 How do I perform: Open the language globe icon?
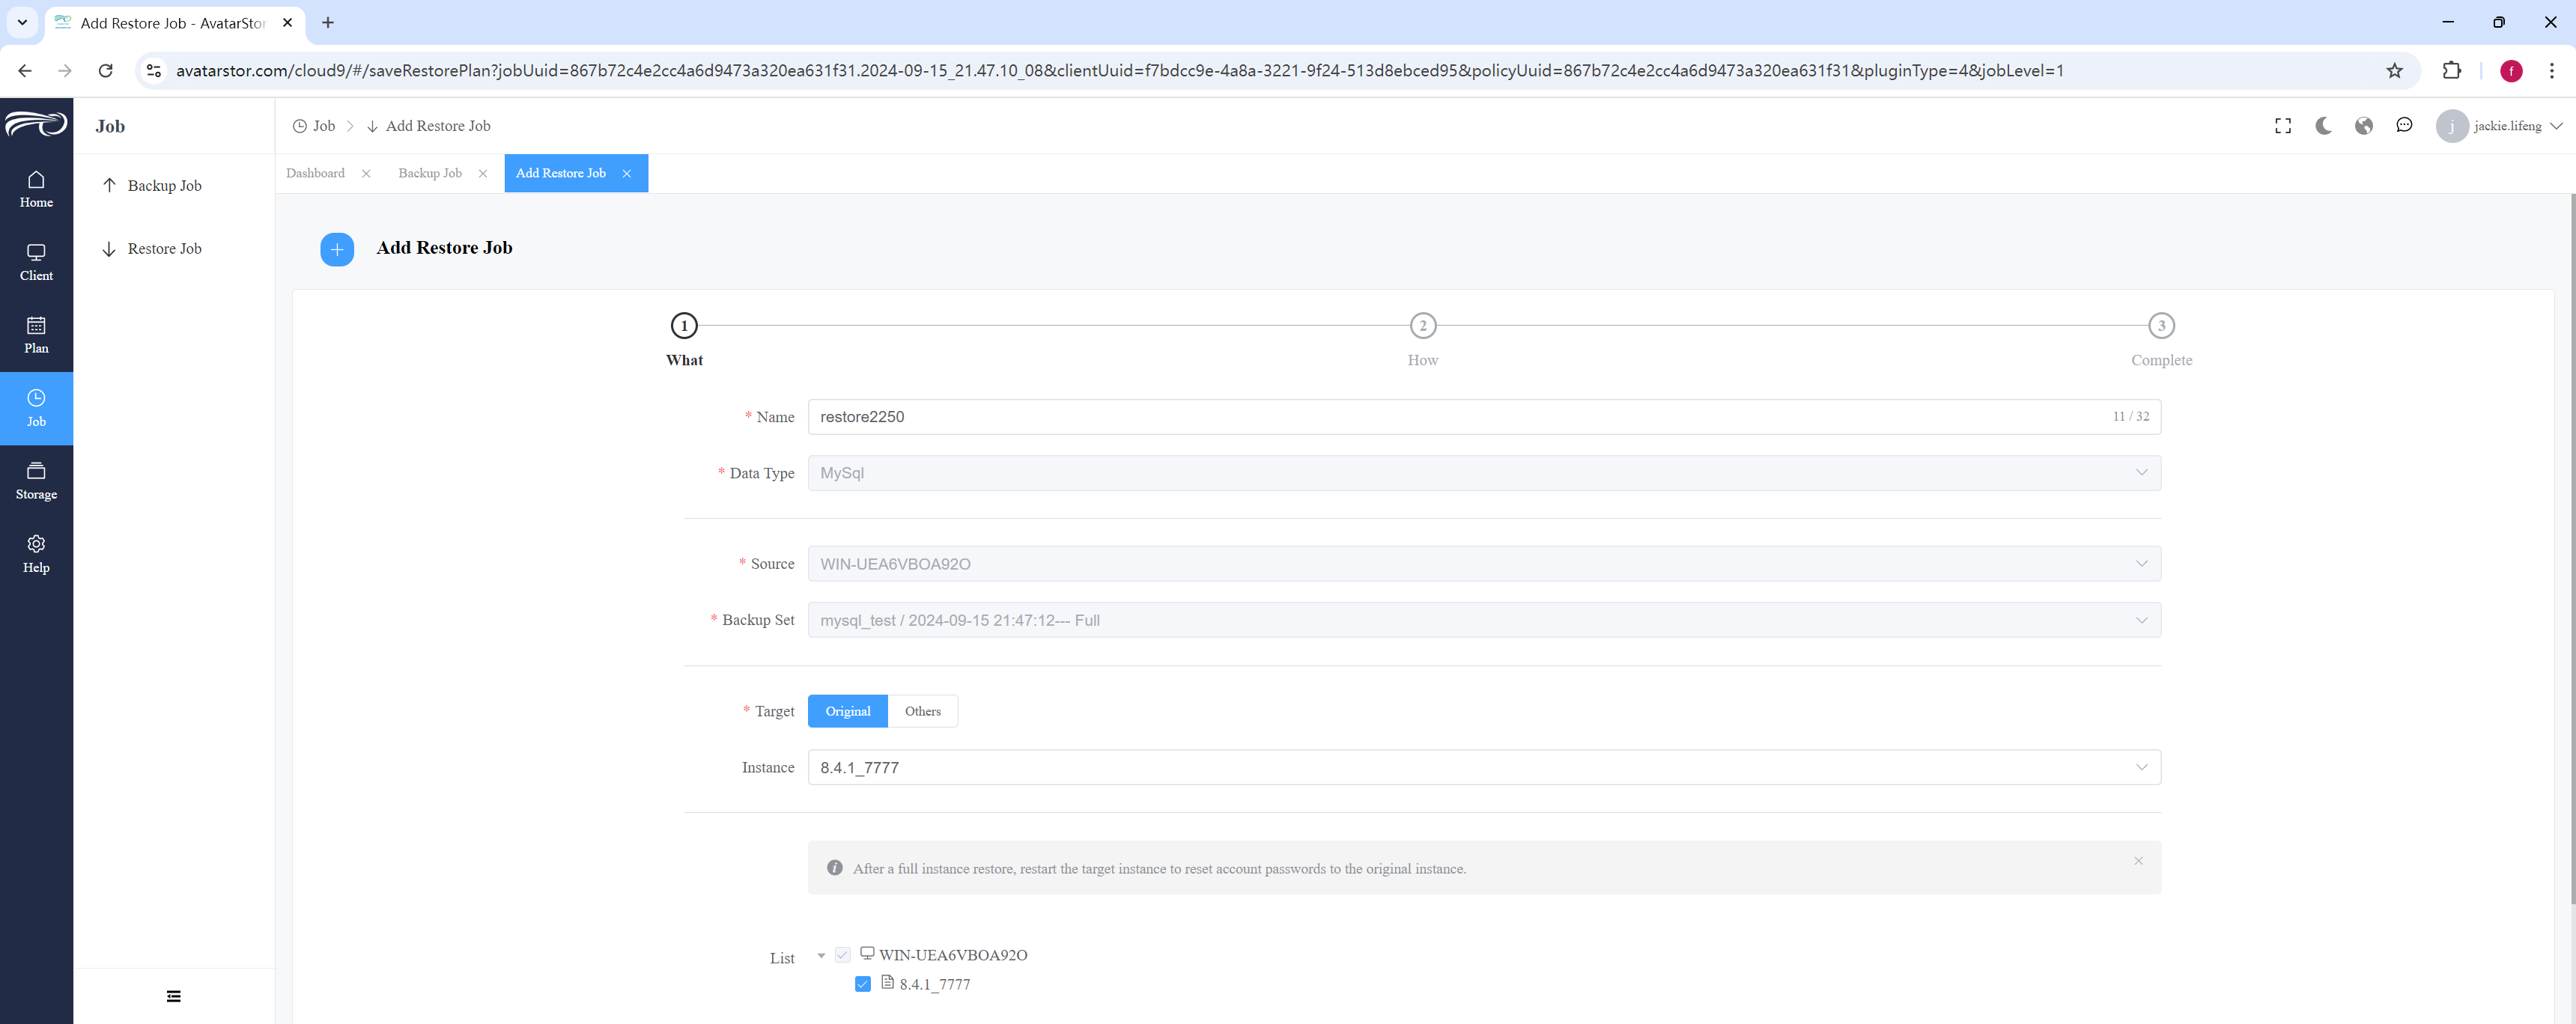[x=2364, y=126]
